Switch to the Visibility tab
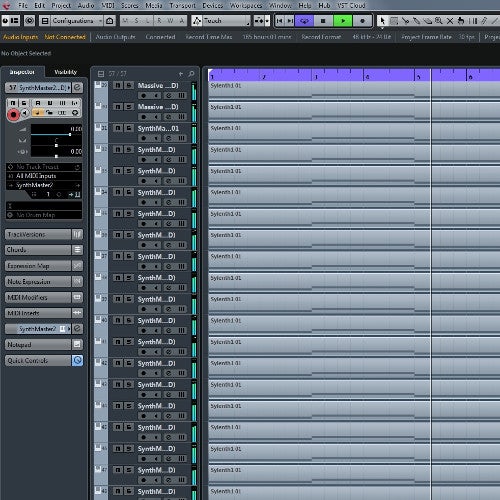Image resolution: width=500 pixels, height=500 pixels. tap(65, 72)
